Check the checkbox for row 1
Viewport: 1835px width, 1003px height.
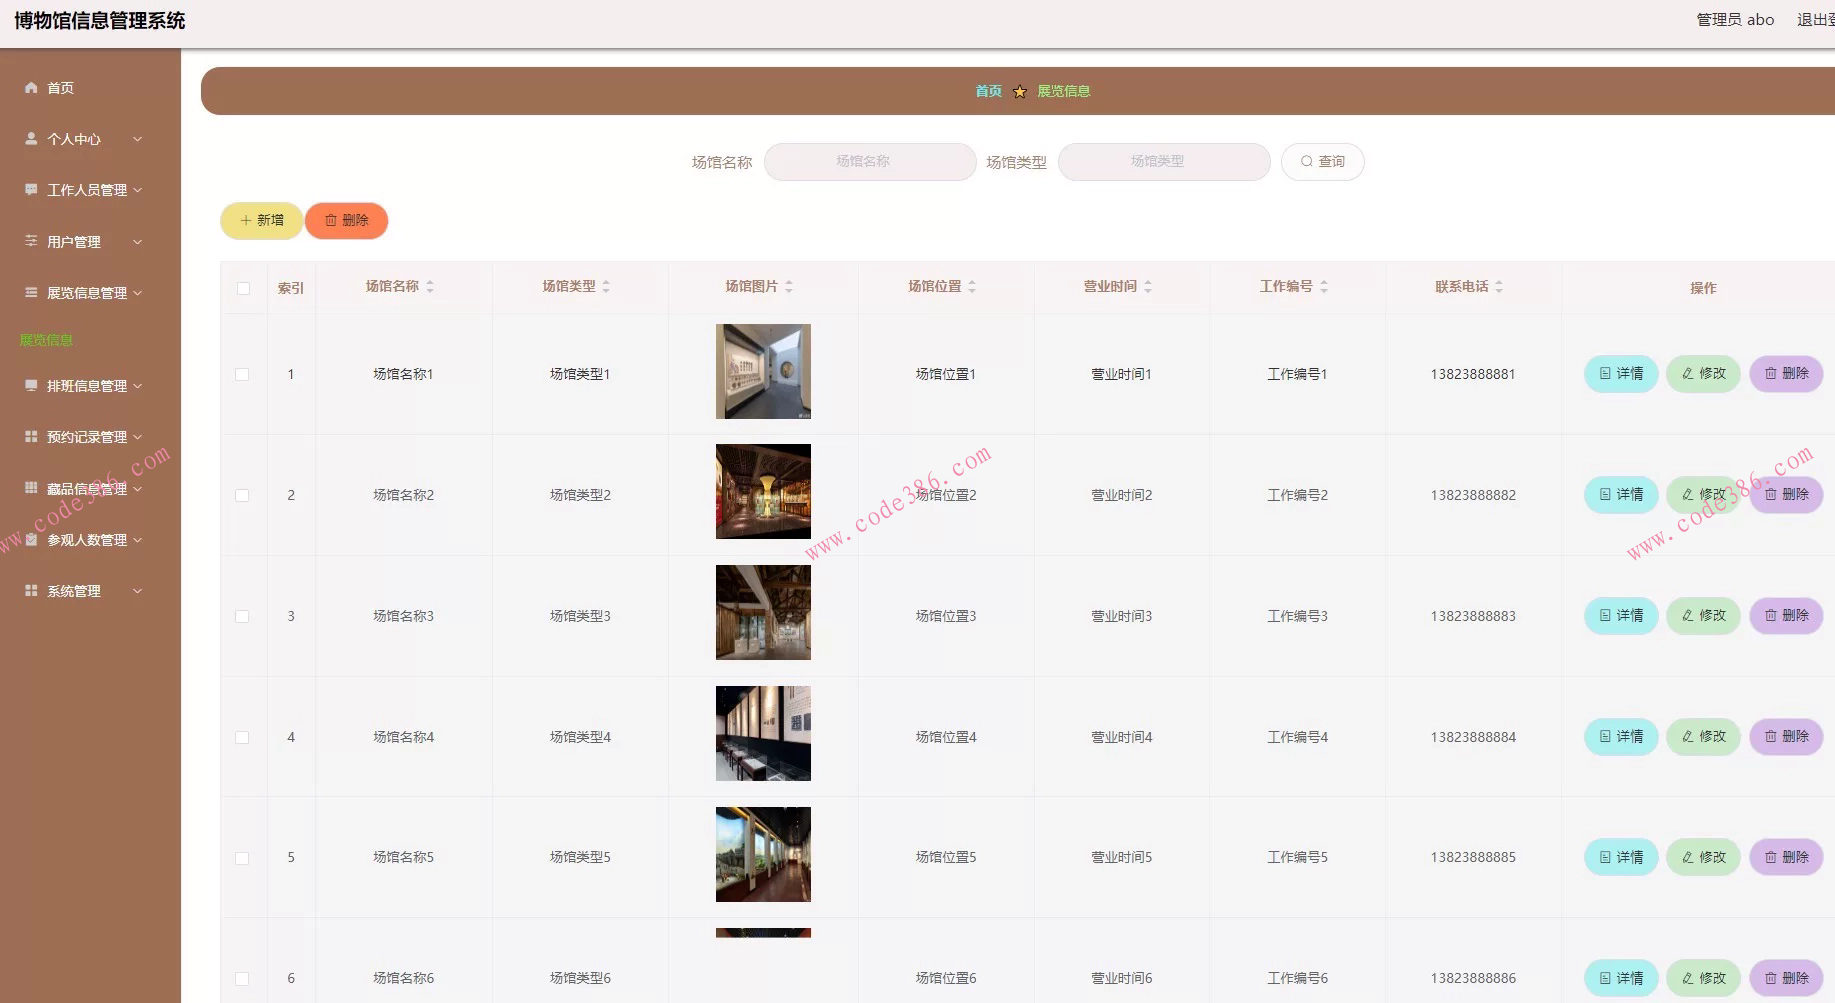tap(242, 374)
